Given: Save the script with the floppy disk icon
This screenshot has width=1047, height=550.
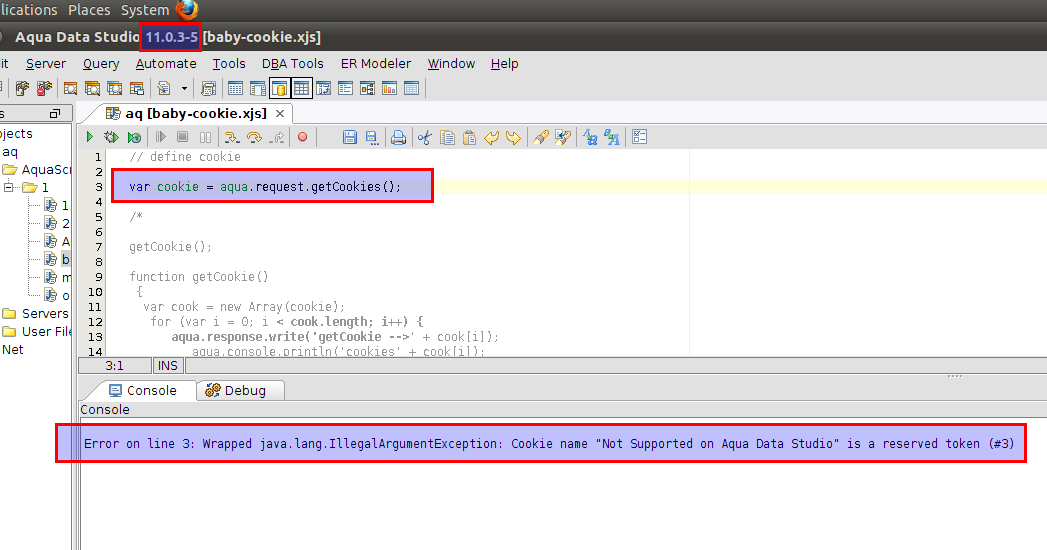Looking at the screenshot, I should coord(349,137).
